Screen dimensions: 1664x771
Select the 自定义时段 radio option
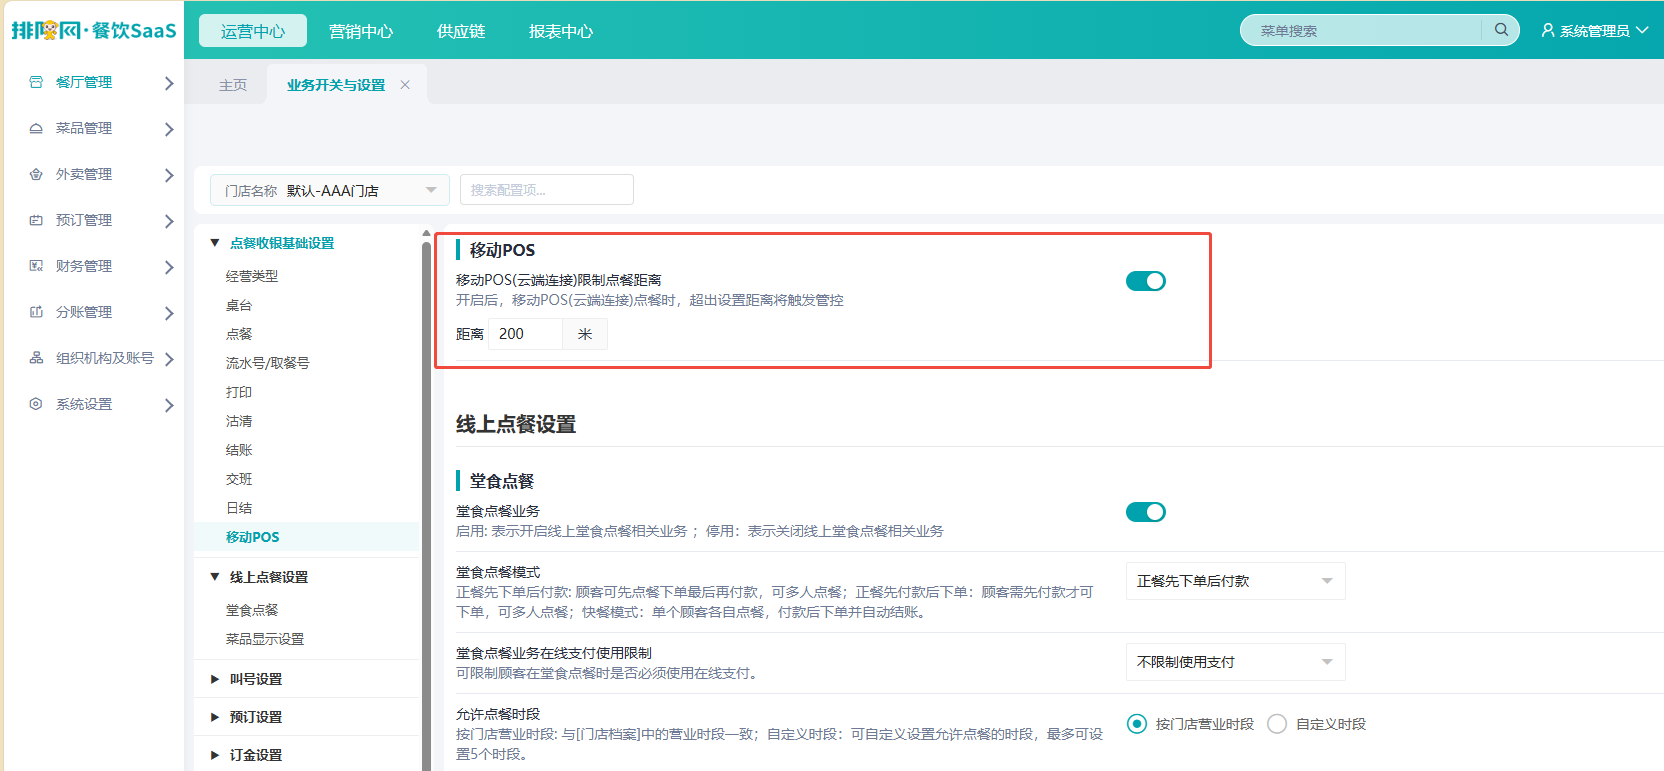coord(1277,724)
